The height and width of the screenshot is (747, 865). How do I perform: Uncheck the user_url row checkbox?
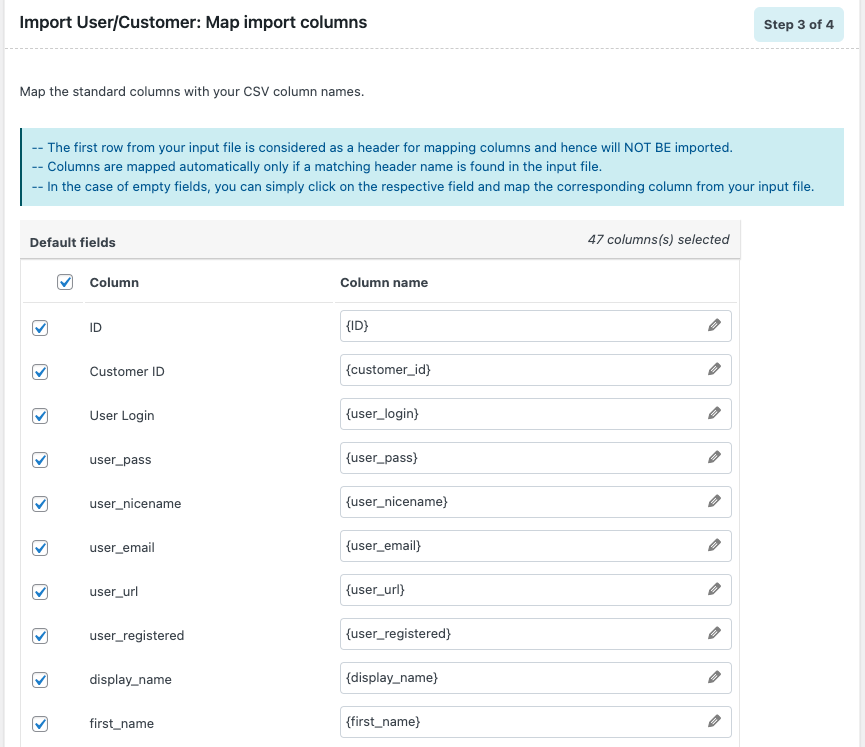(x=40, y=592)
